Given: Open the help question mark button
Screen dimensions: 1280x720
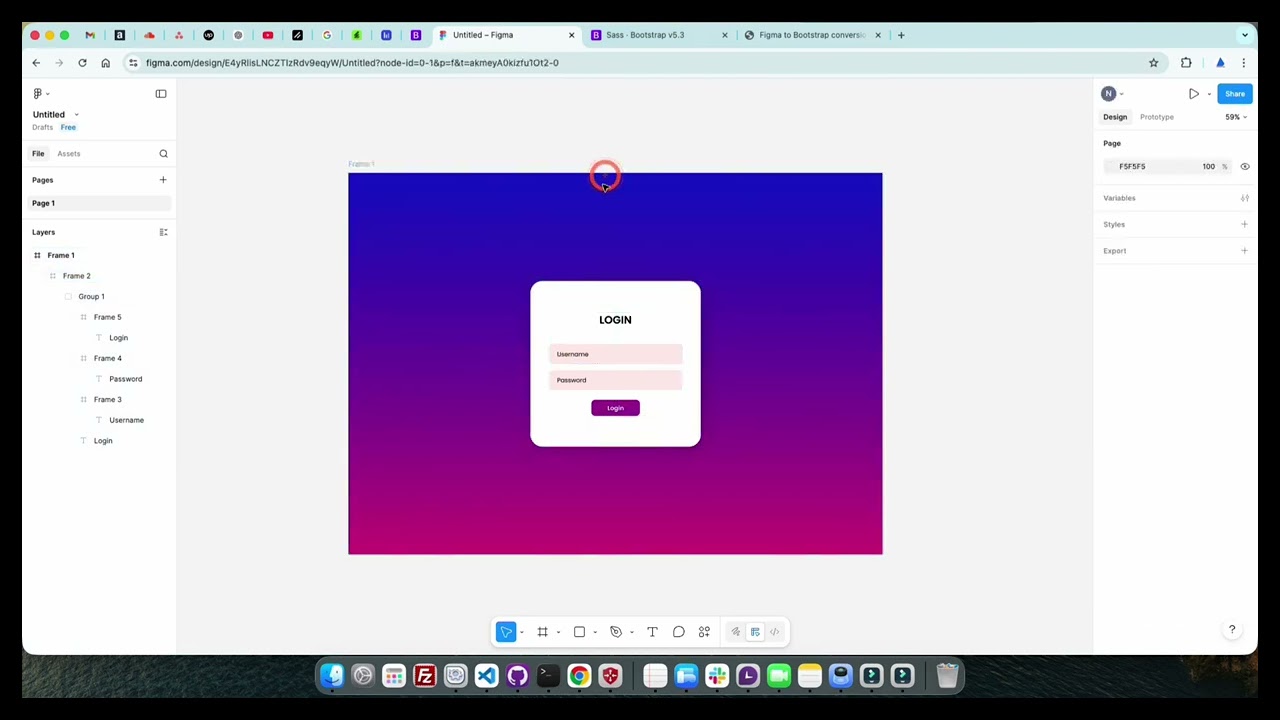Looking at the screenshot, I should [1232, 630].
